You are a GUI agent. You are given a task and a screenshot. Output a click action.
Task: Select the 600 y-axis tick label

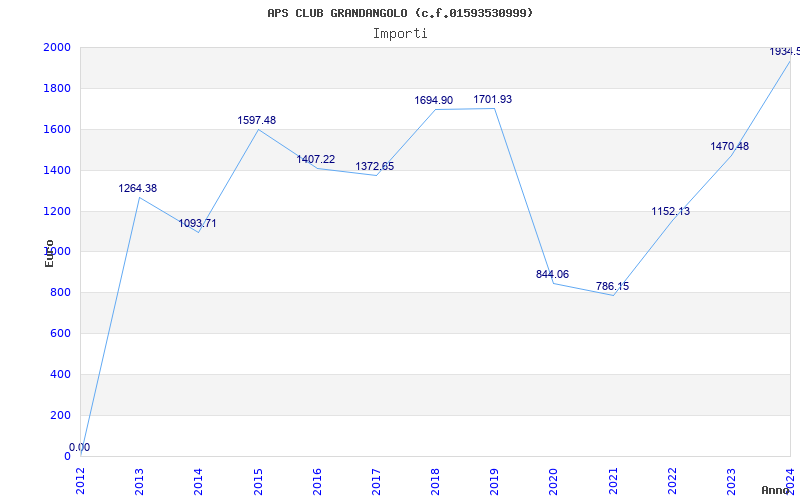(x=60, y=334)
